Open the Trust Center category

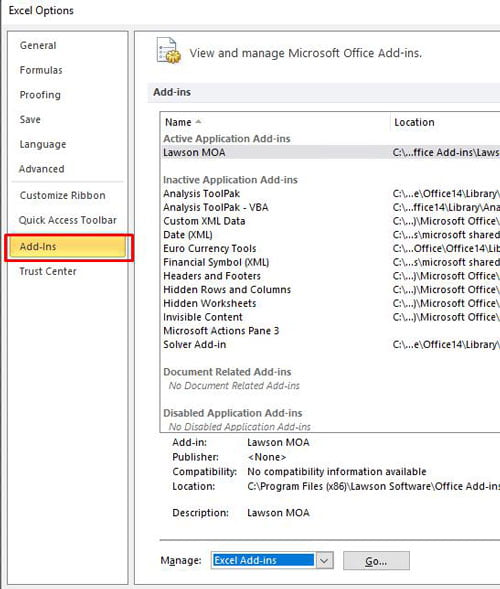48,271
